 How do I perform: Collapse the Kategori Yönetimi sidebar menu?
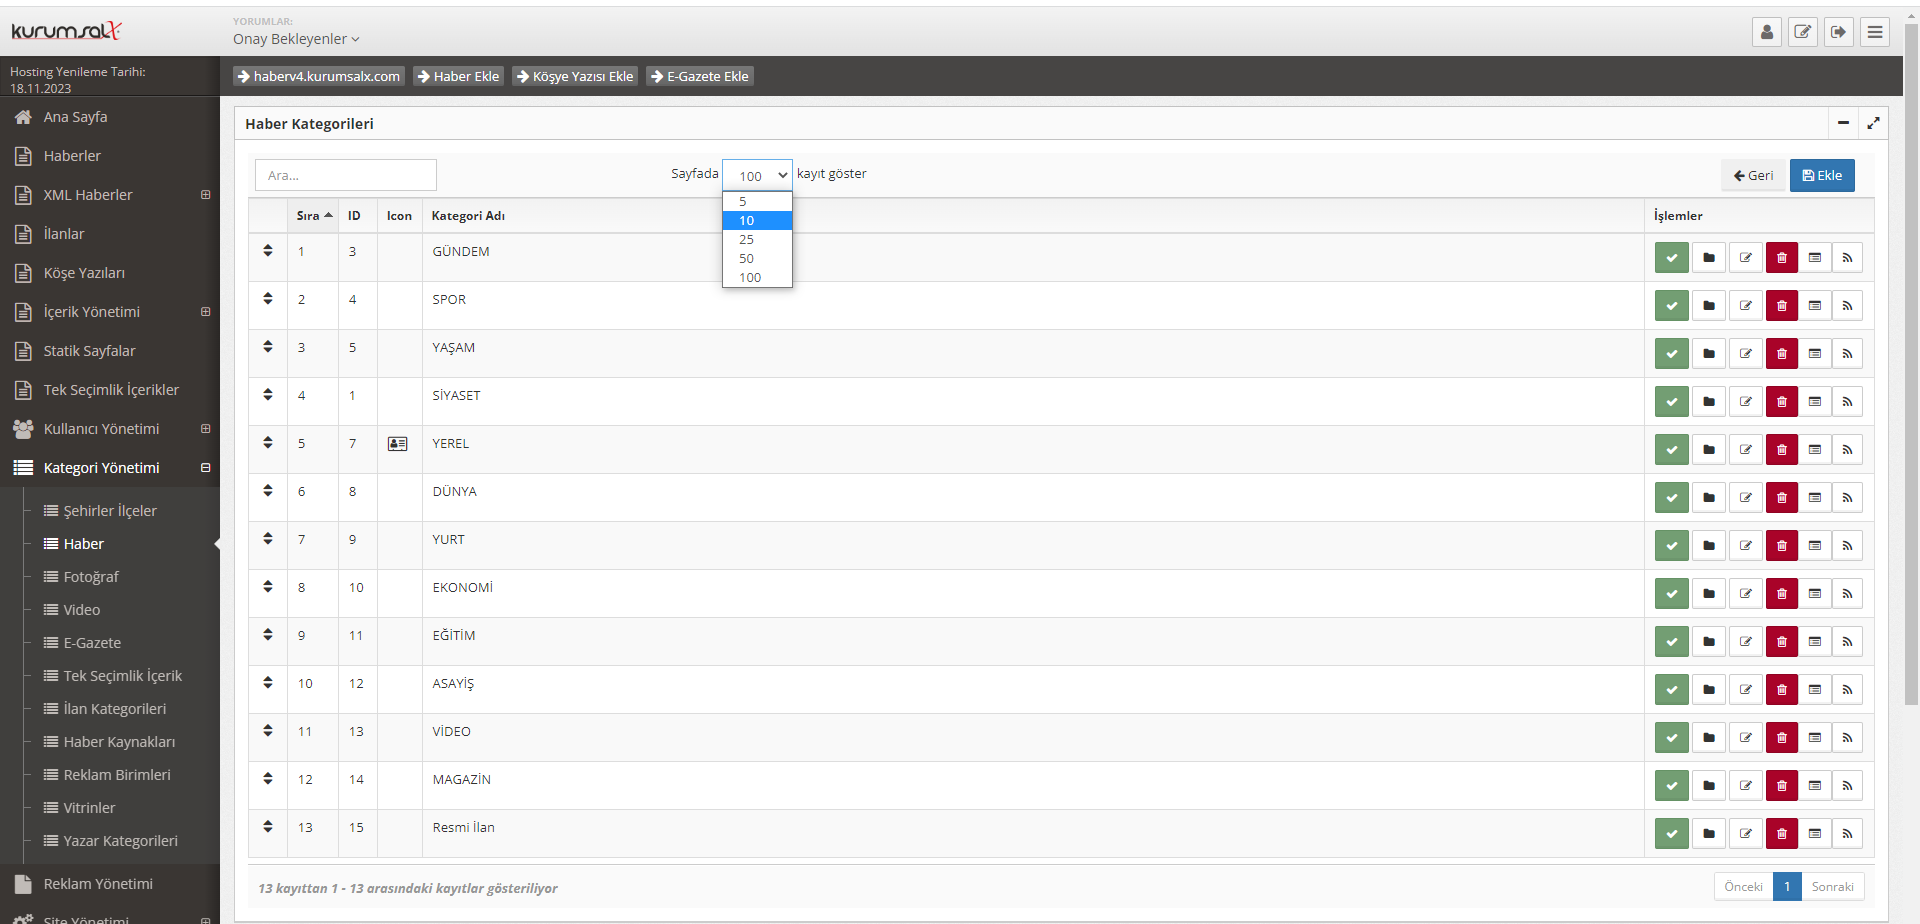click(206, 468)
